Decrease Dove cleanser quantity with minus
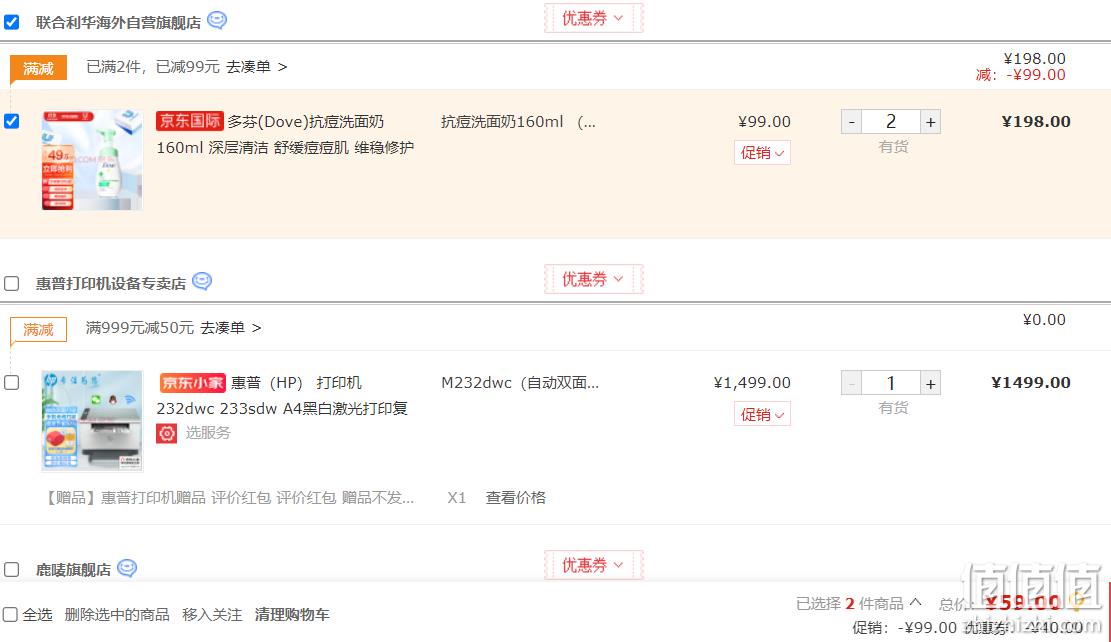 pos(852,122)
